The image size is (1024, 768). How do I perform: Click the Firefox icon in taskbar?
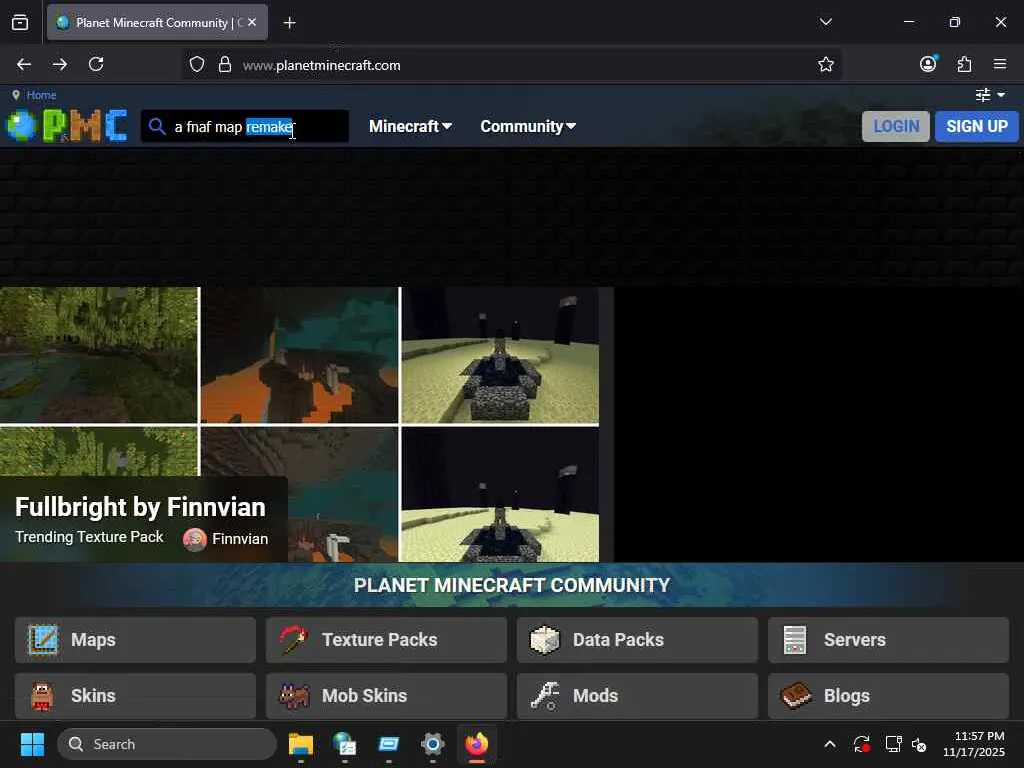[477, 744]
